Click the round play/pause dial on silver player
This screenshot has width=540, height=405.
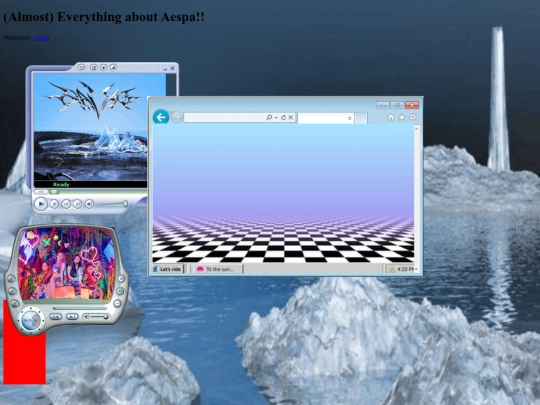(x=31, y=321)
